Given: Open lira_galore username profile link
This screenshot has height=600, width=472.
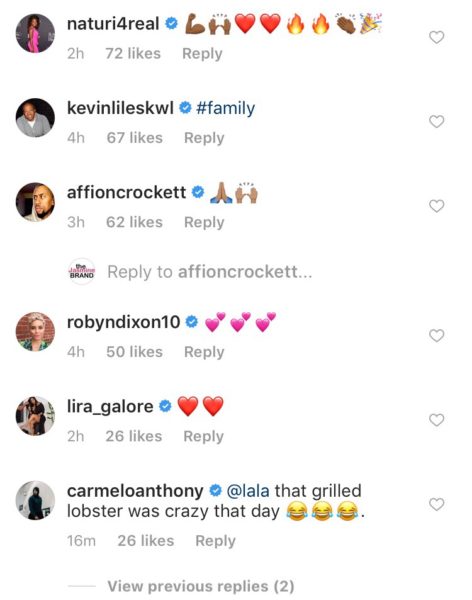Looking at the screenshot, I should [110, 407].
